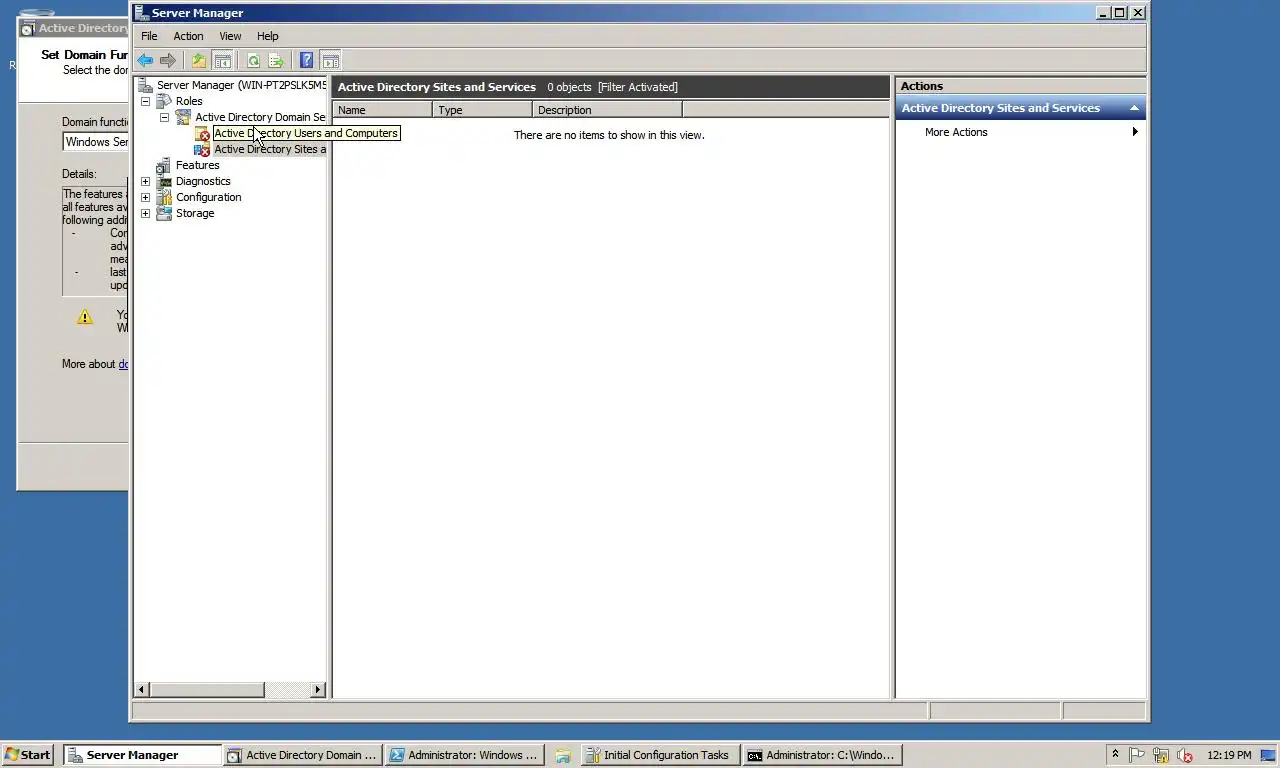Open Windows Explorer from taskbar folder icon

point(563,755)
